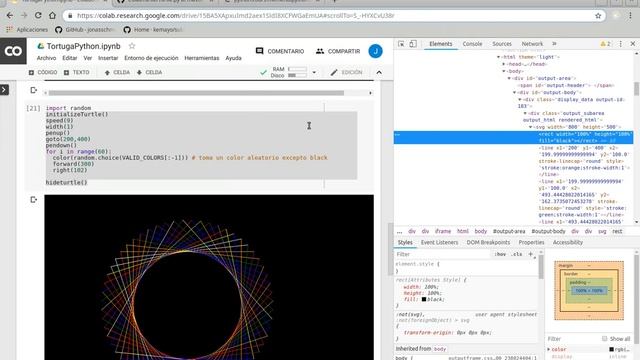Move the cell down with the down-arrow CELDA button
640x360 pixels.
(x=149, y=72)
